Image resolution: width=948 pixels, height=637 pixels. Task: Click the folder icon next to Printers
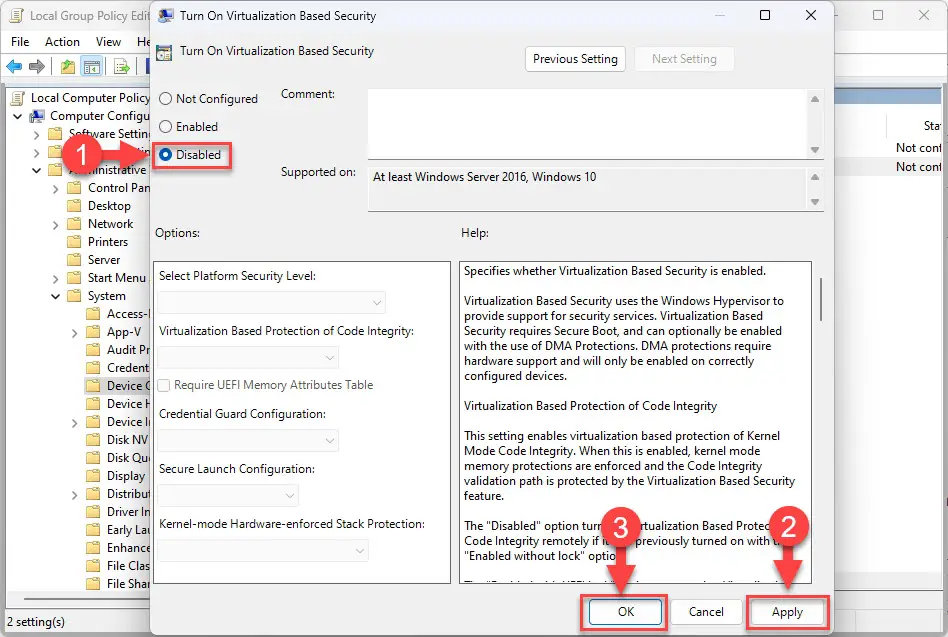pyautogui.click(x=74, y=242)
